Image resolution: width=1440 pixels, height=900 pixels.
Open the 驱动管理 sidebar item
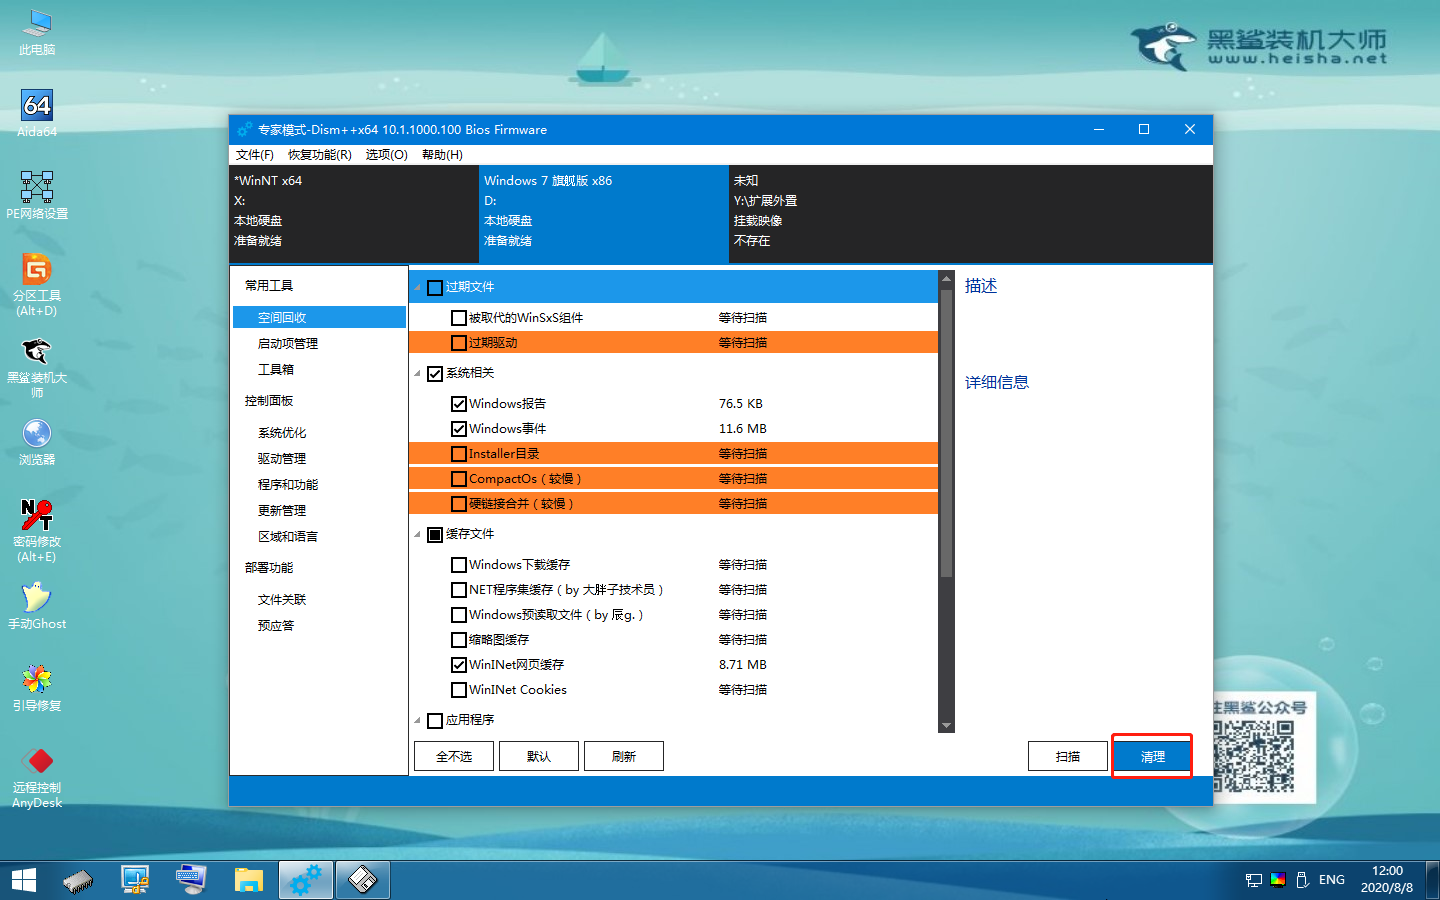point(282,459)
